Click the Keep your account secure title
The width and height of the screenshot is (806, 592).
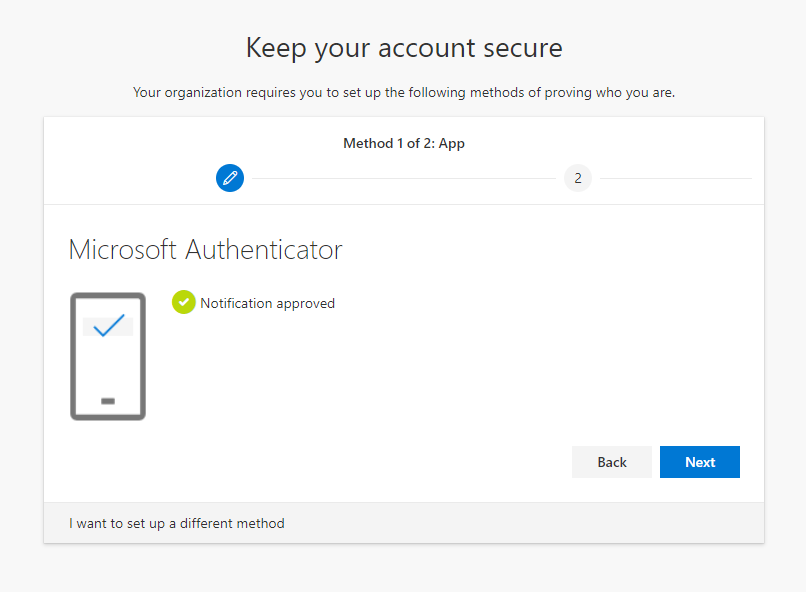point(404,48)
